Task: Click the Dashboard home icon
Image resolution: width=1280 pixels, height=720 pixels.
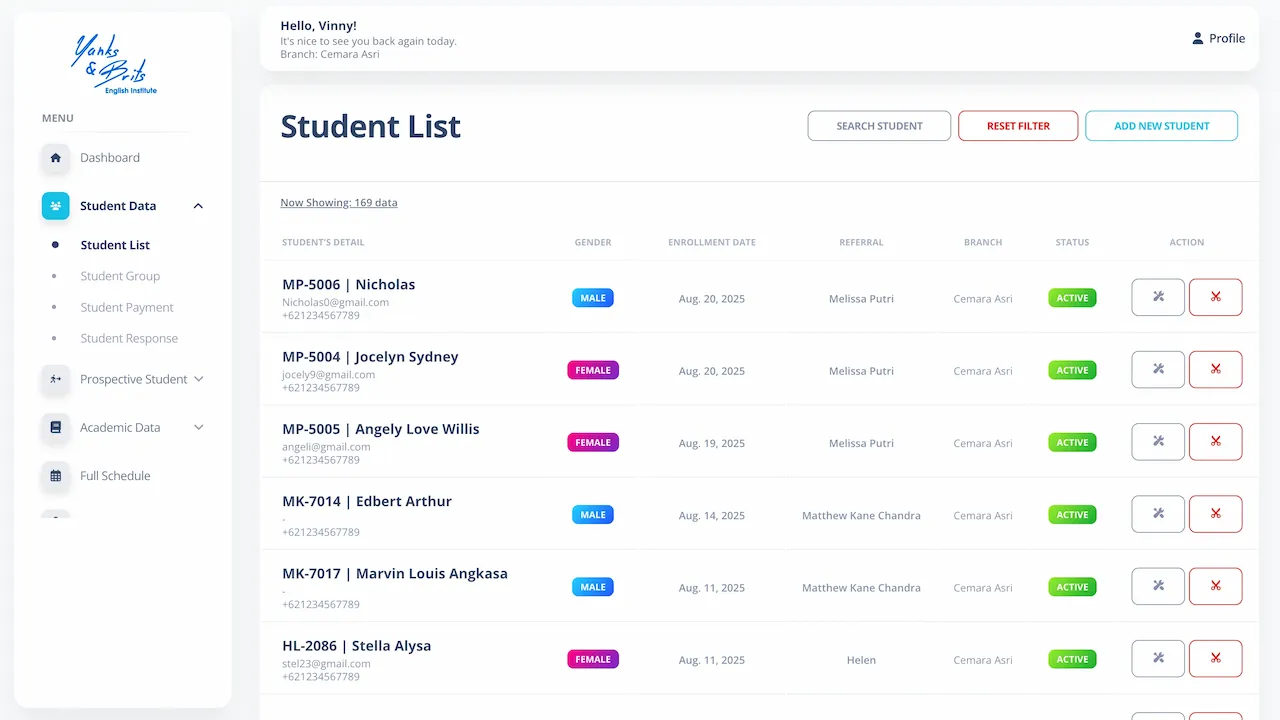Action: click(x=56, y=158)
